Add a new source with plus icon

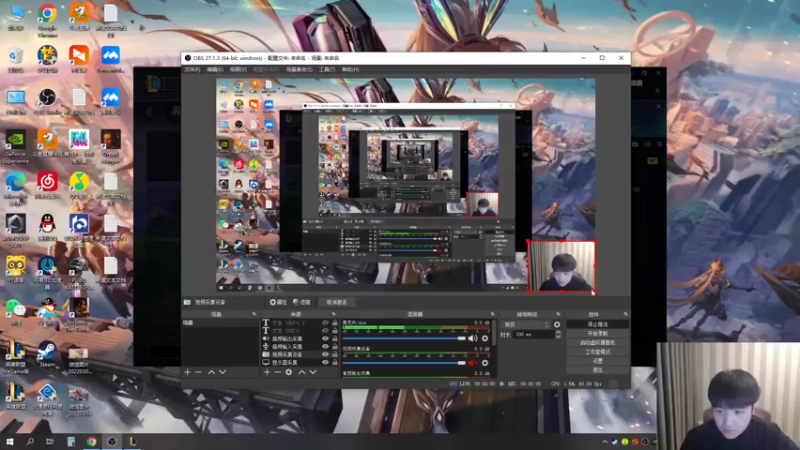coord(267,372)
